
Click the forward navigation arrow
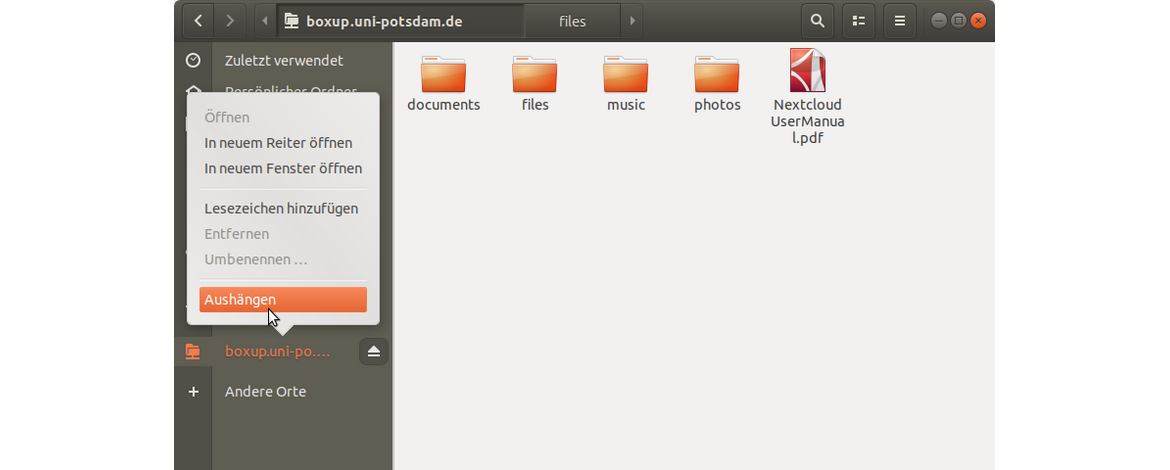coord(231,20)
